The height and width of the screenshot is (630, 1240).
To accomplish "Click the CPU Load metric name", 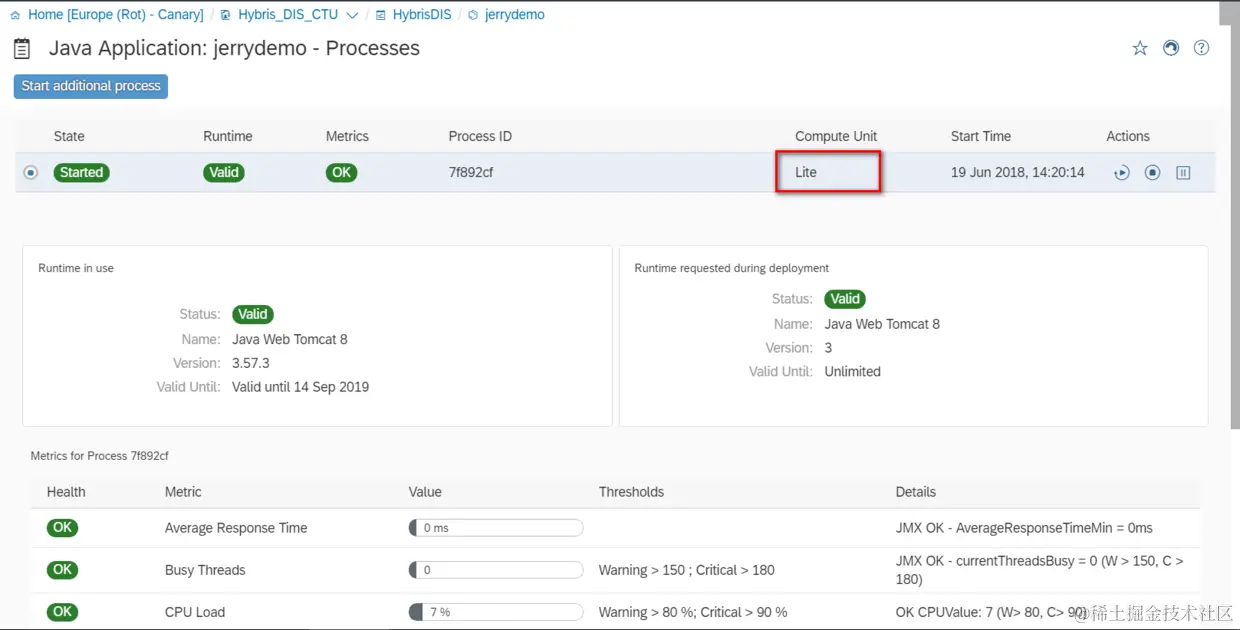I will point(195,612).
